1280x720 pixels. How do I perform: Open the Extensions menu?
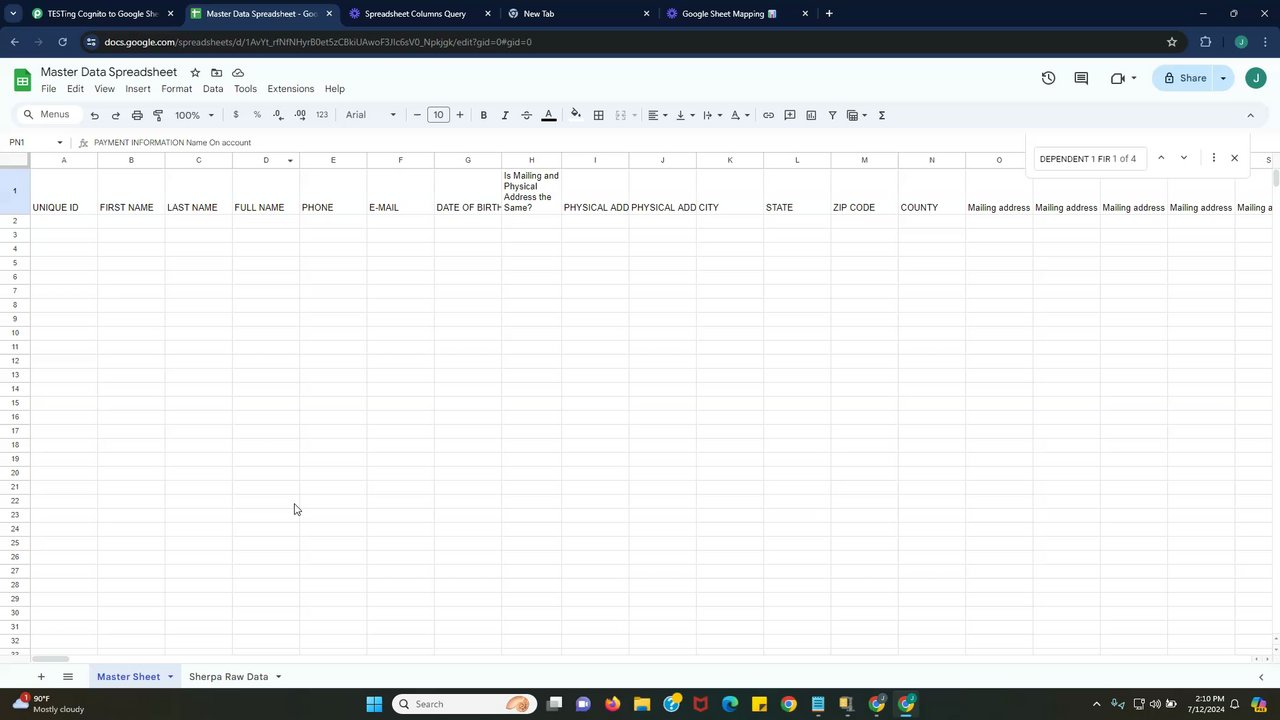[291, 89]
